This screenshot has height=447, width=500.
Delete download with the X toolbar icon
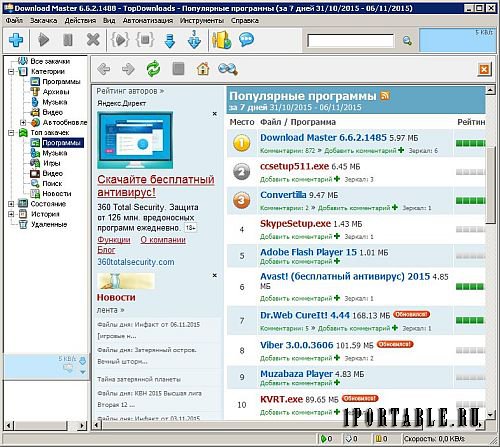93,40
